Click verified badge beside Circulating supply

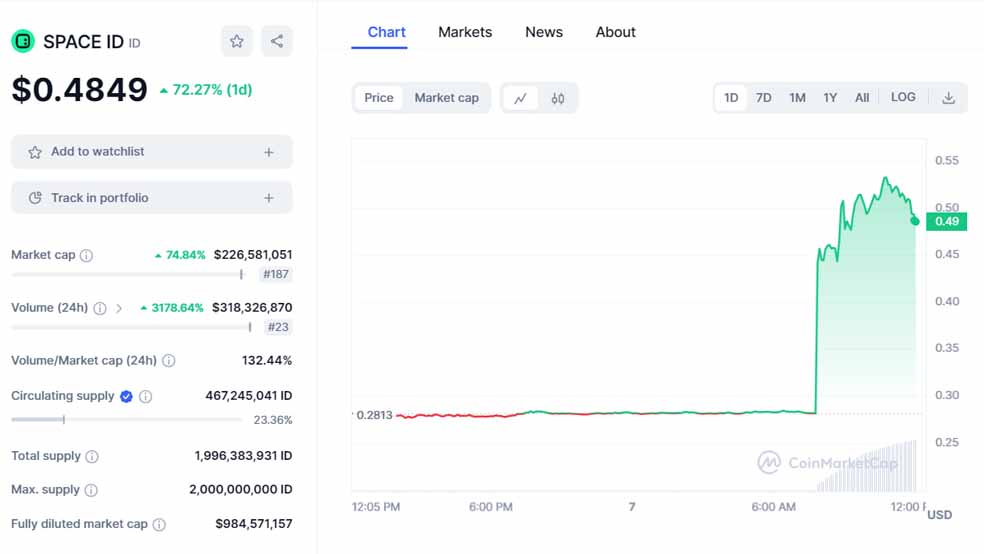click(x=126, y=396)
